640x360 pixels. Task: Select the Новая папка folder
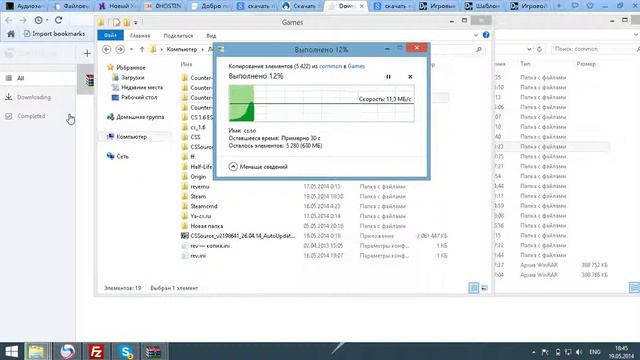coord(202,226)
